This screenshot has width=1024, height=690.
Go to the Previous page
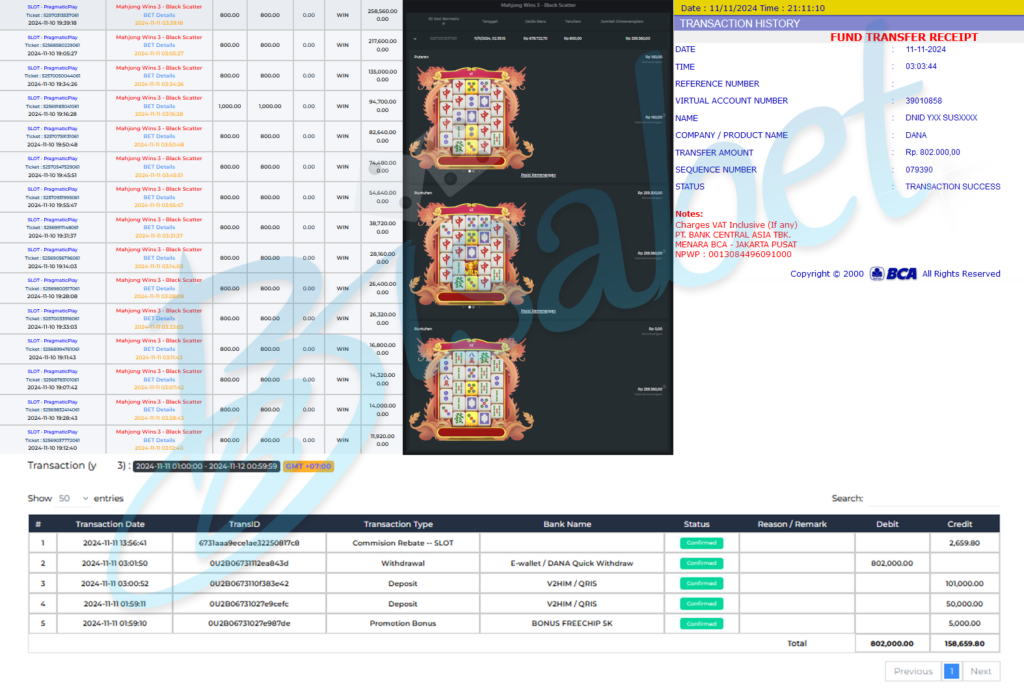click(913, 671)
